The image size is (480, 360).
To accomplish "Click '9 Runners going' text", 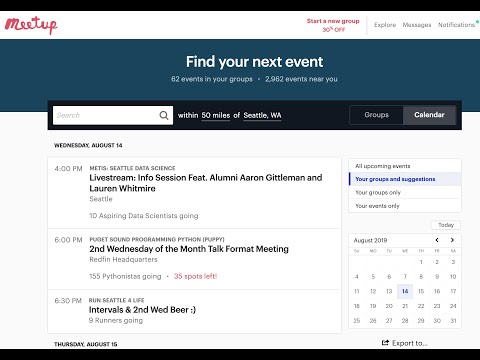I will (116, 320).
